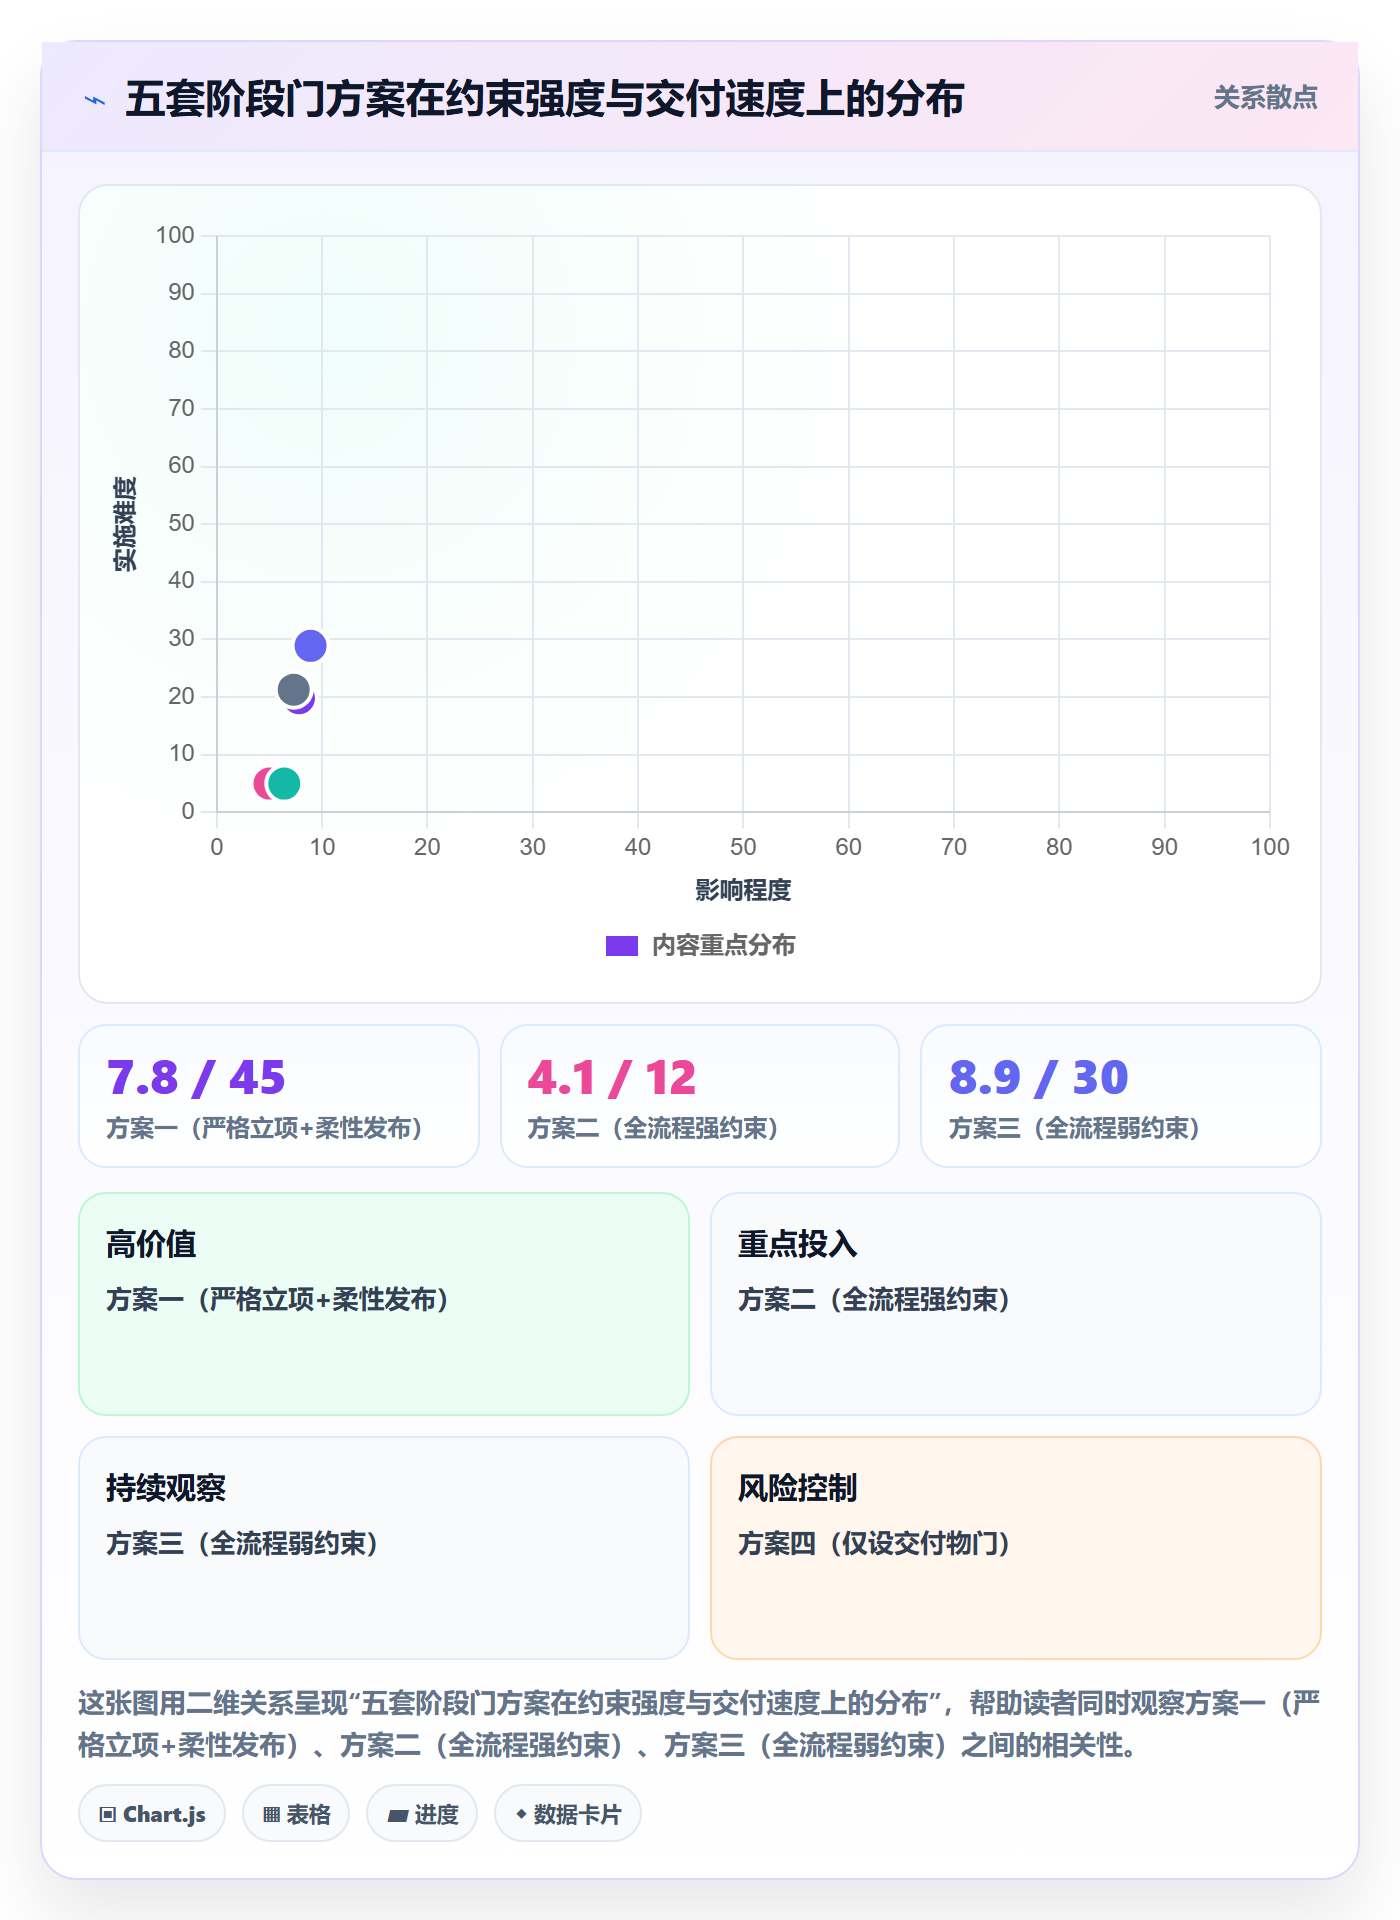Click the grid icon in 表格 chip

[x=271, y=1815]
